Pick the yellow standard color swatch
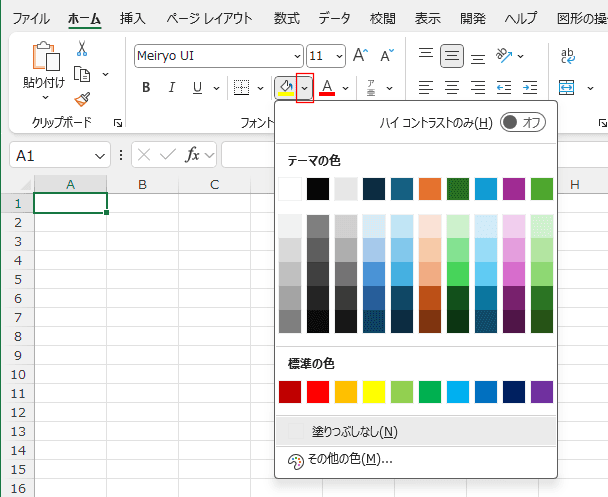Screen dimensions: 608x497 click(x=374, y=391)
